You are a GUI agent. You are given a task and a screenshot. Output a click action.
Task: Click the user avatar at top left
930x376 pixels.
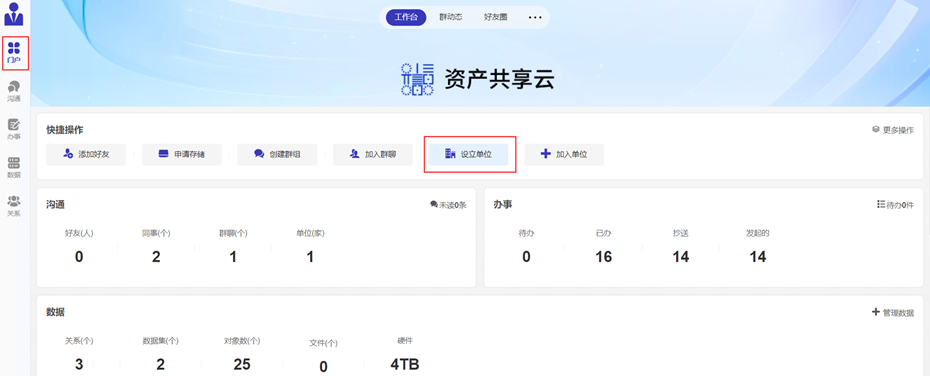[14, 14]
